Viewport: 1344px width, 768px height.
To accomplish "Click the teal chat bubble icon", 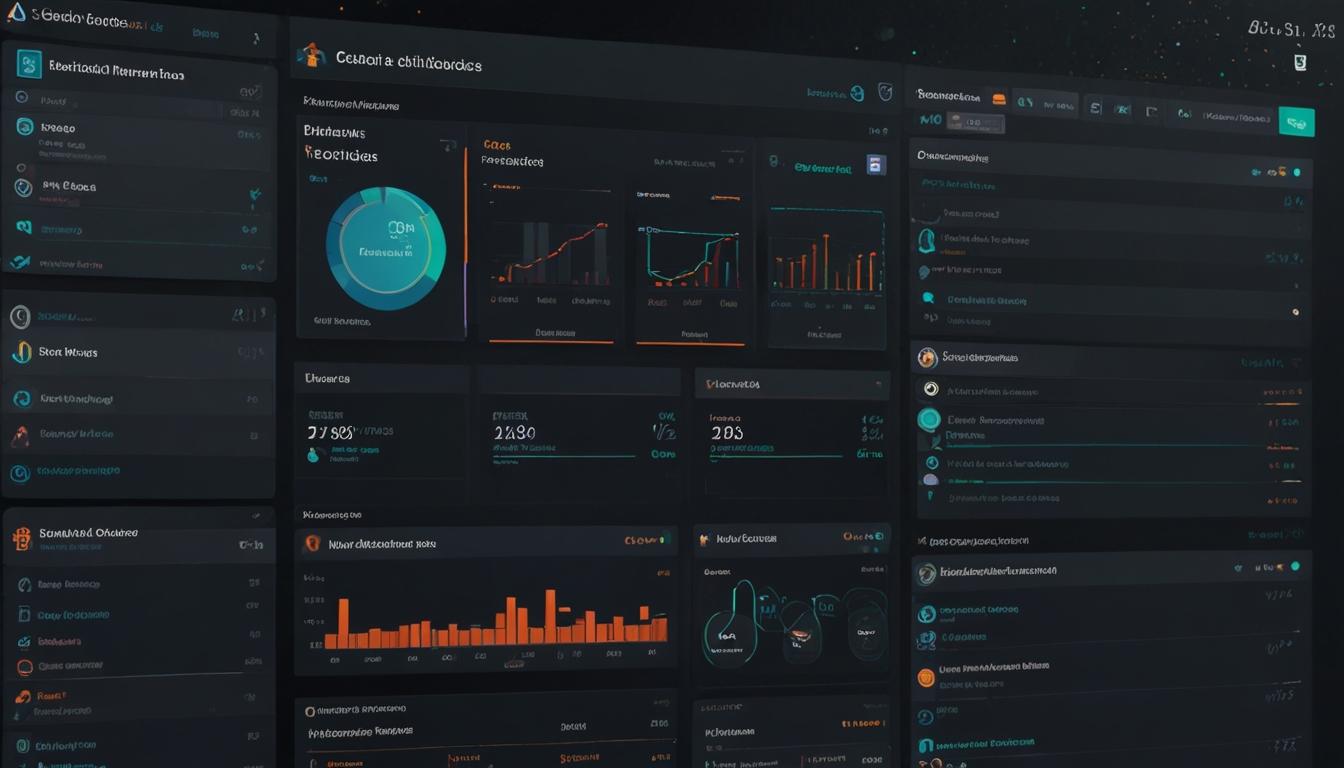I will coord(928,298).
